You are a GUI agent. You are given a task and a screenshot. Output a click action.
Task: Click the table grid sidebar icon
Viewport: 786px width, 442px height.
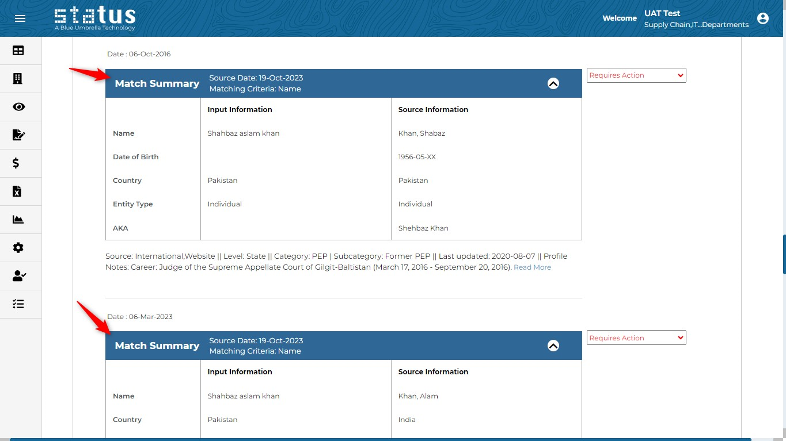tap(18, 50)
